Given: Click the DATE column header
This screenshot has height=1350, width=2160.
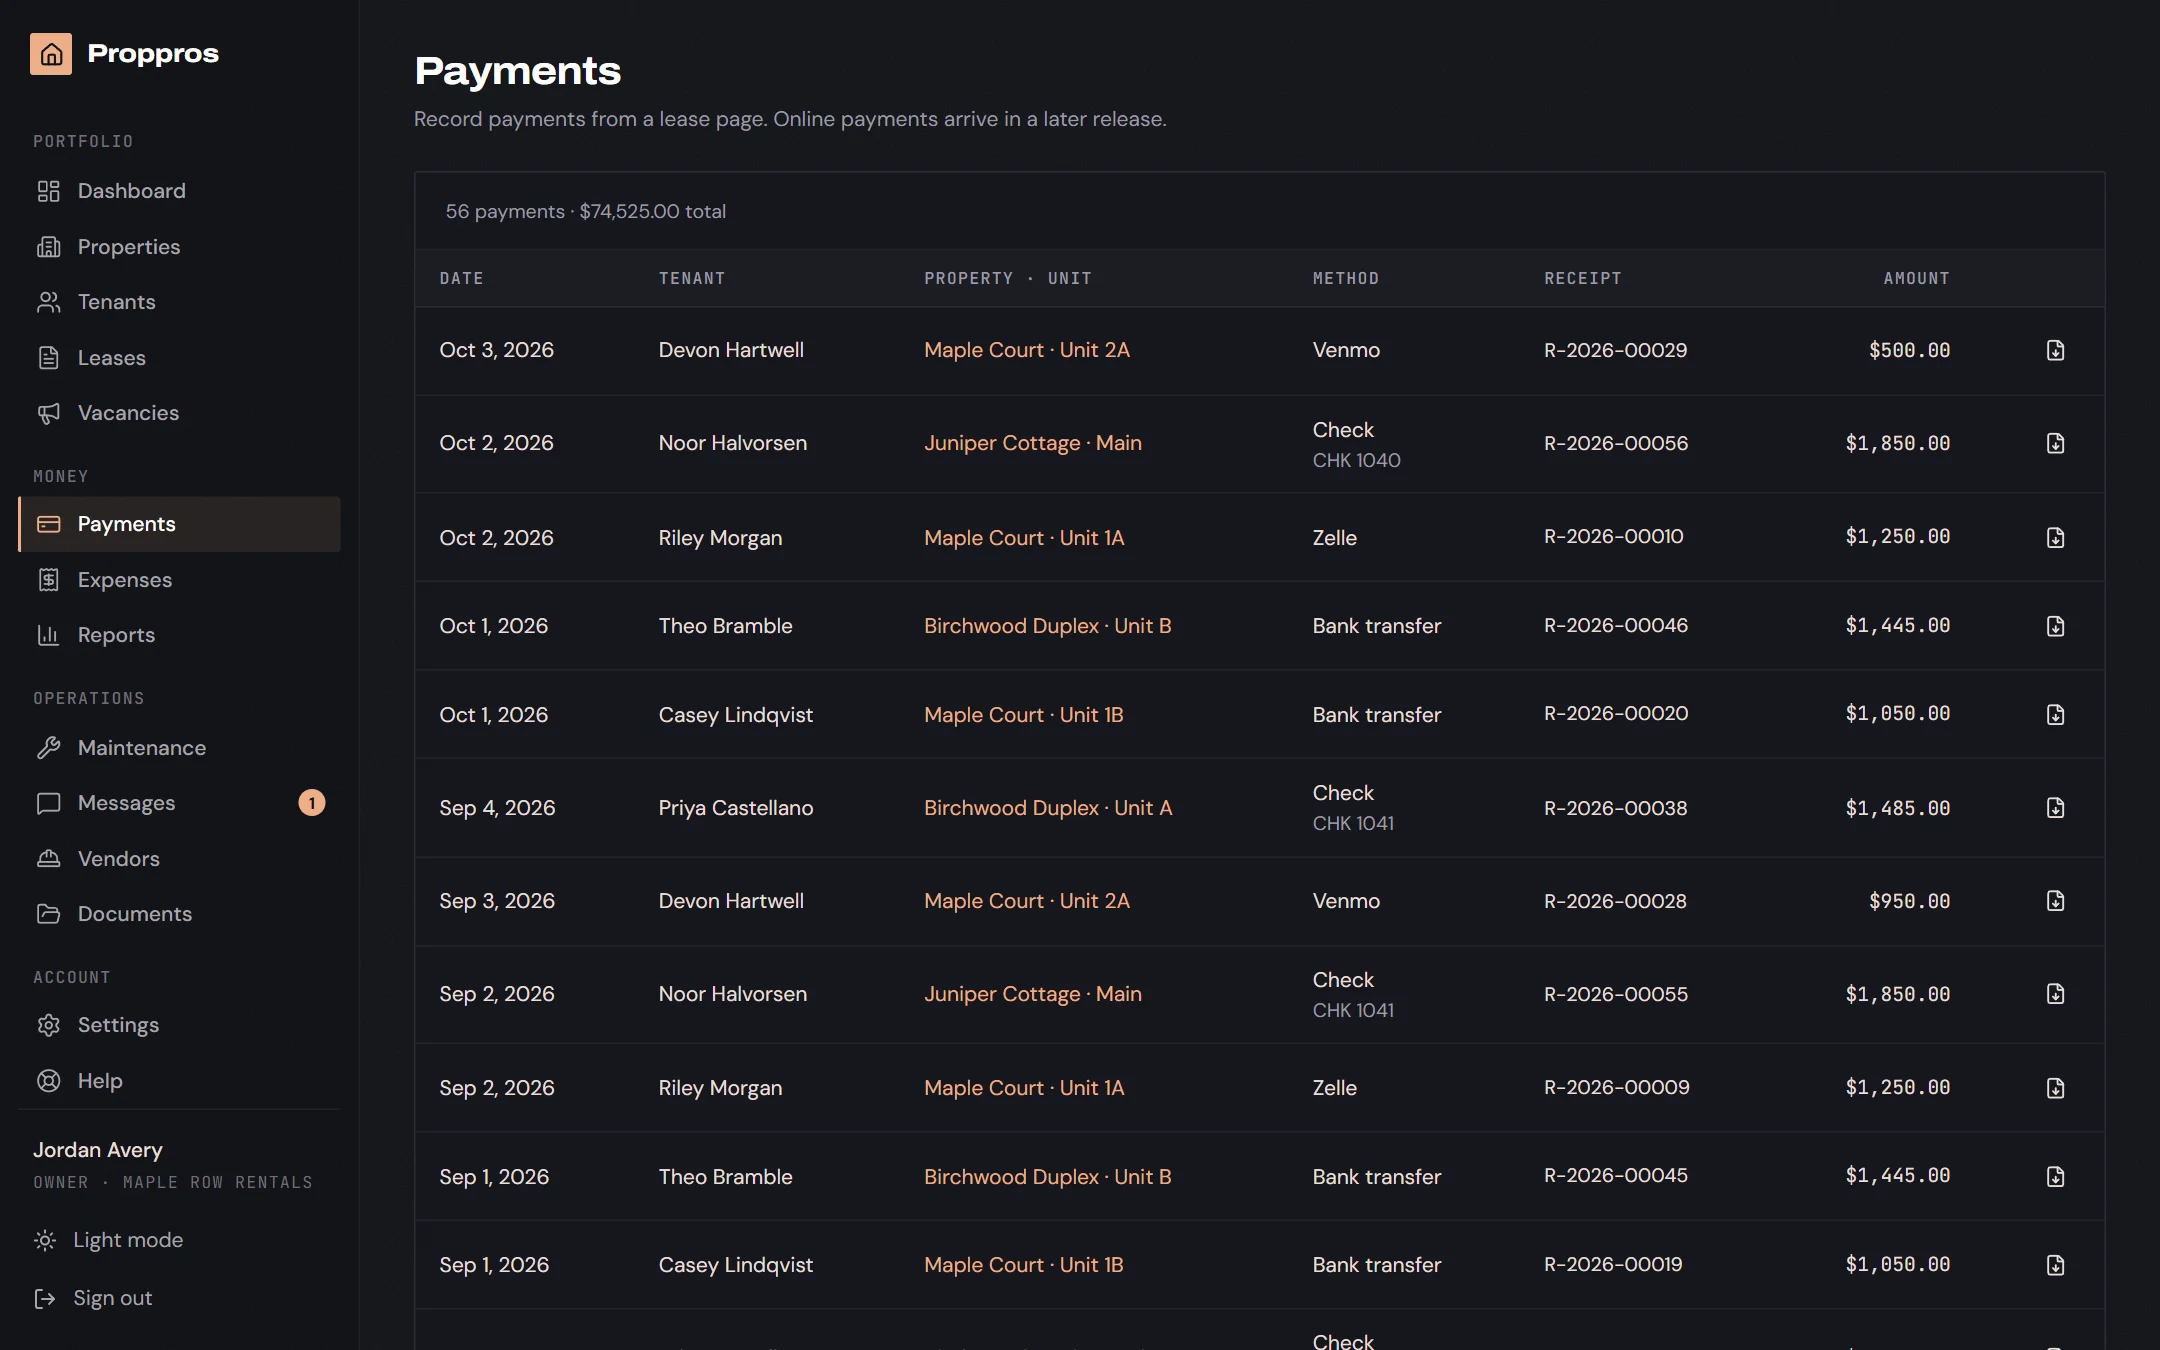Looking at the screenshot, I should [x=461, y=278].
